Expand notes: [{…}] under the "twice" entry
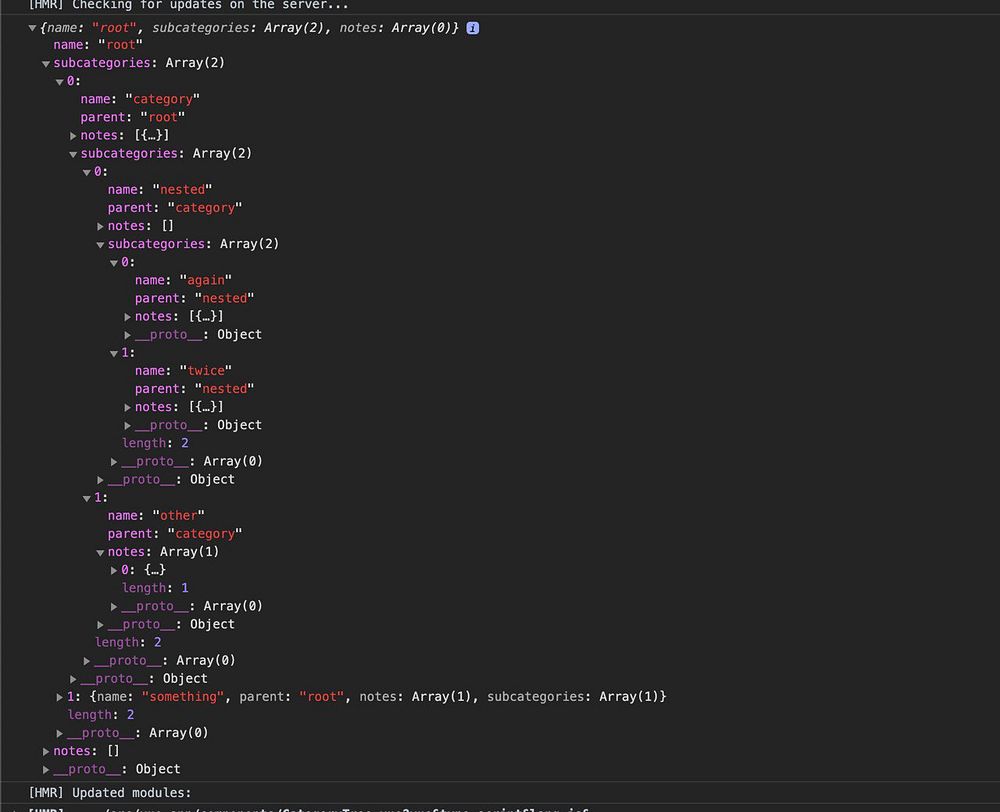This screenshot has width=1000, height=812. click(x=128, y=408)
